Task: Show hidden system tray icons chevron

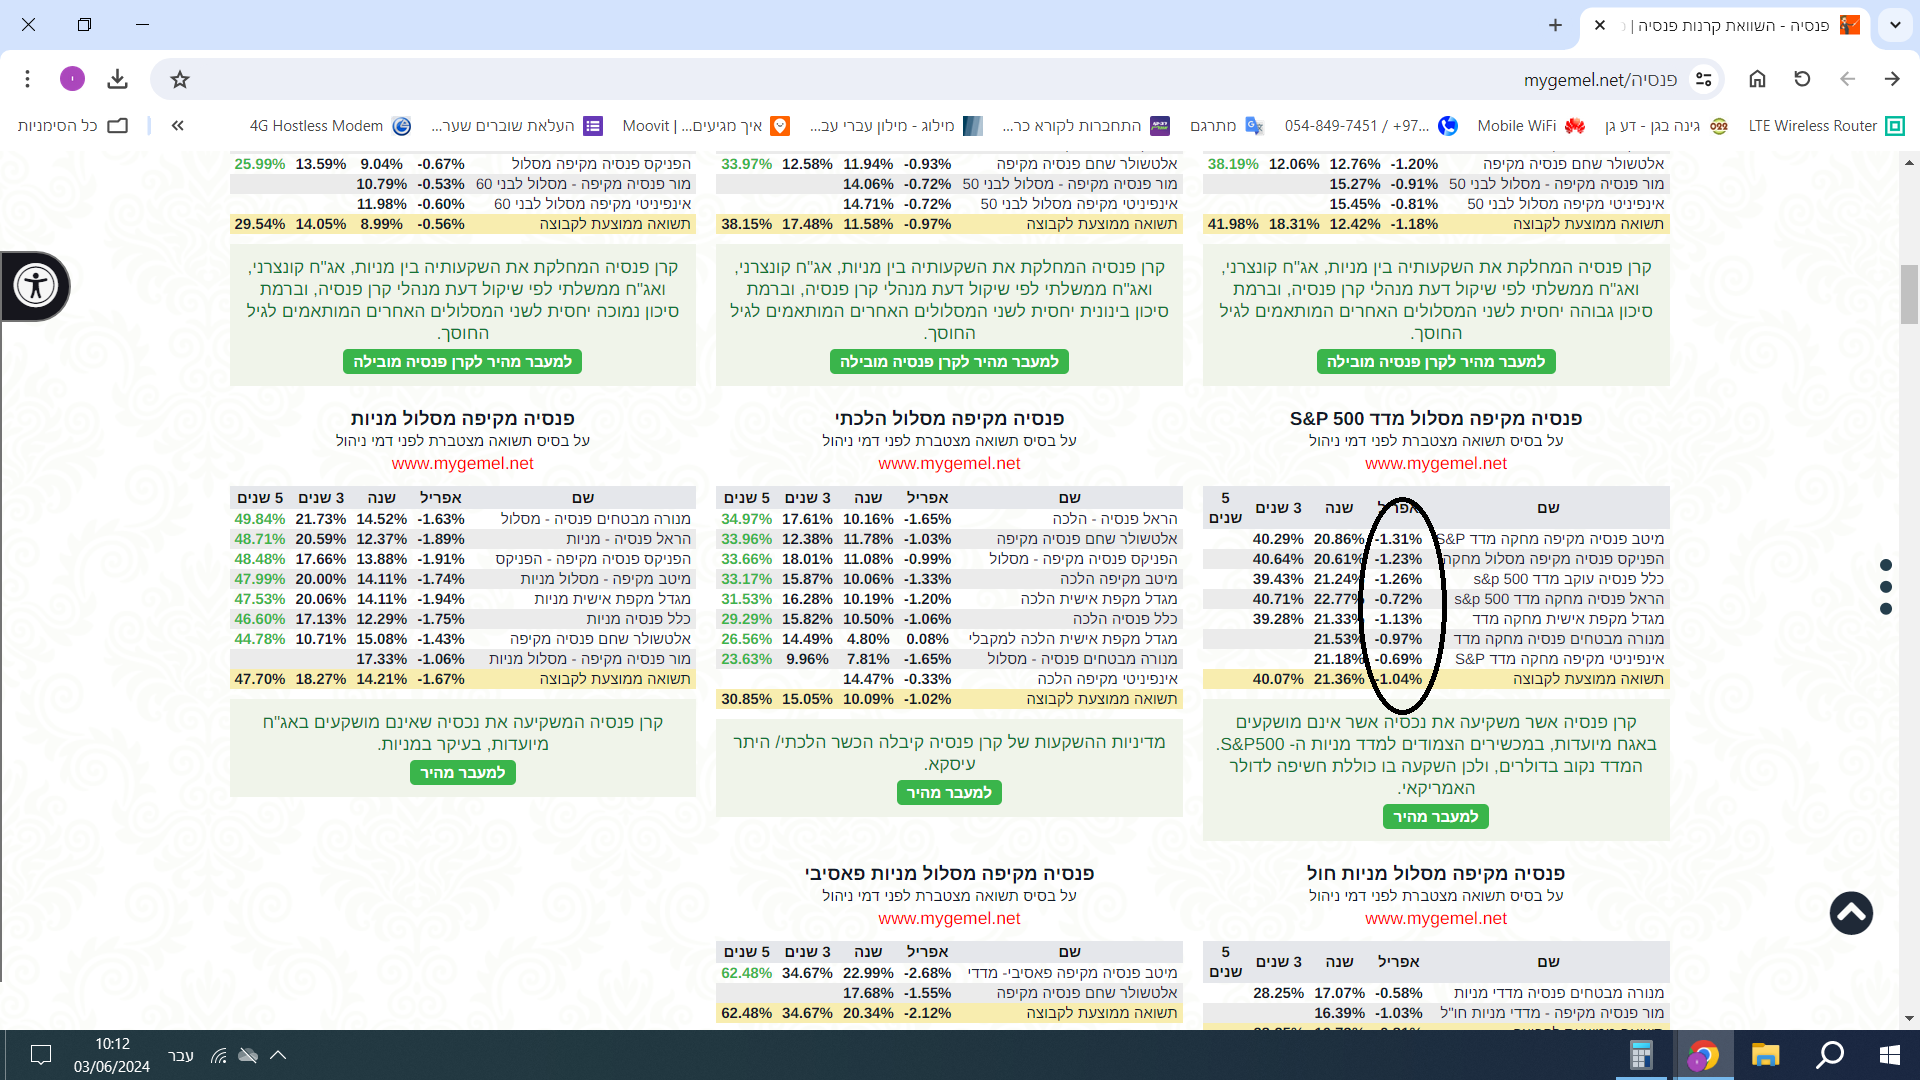Action: coord(278,1055)
